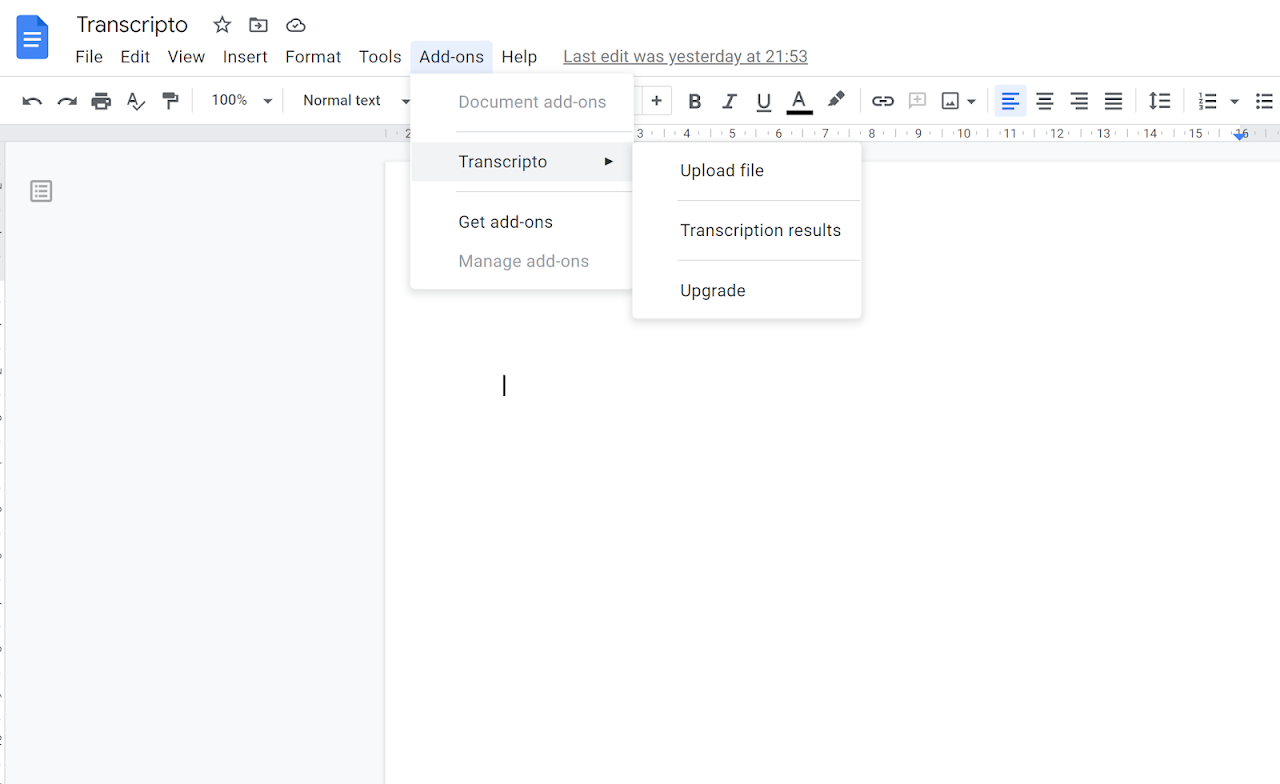Justify the text
This screenshot has width=1280, height=784.
tap(1113, 101)
